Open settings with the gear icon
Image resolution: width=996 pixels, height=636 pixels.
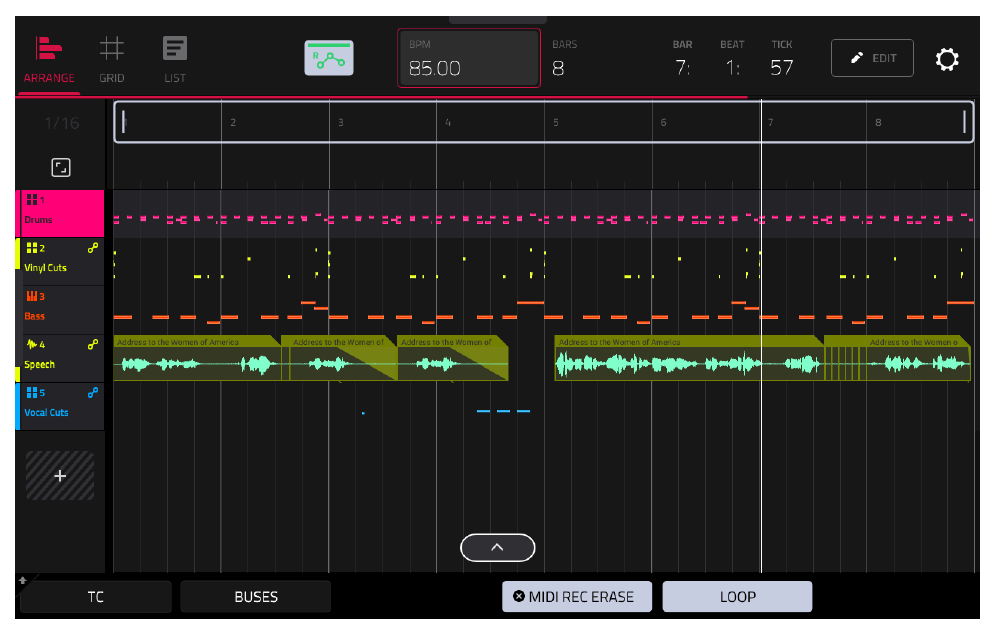click(946, 59)
